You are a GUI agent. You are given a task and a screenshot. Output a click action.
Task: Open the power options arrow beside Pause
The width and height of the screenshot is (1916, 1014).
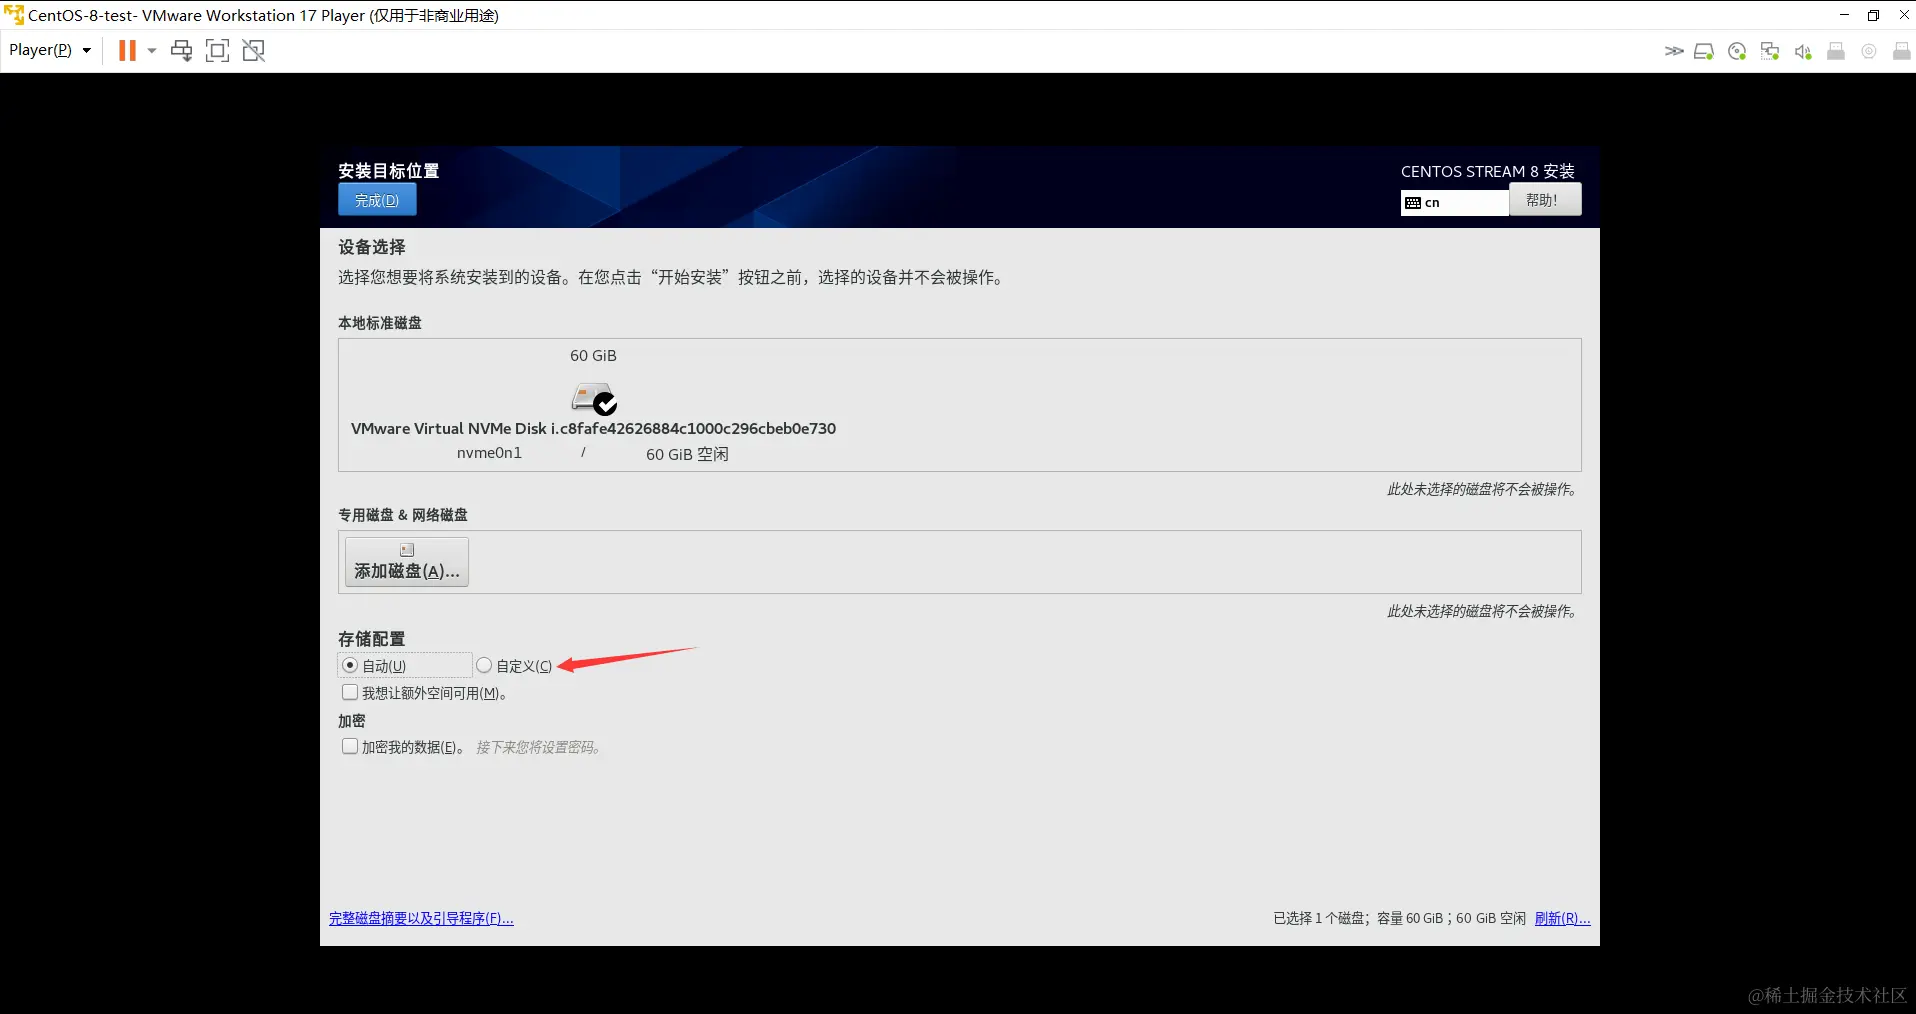click(152, 50)
